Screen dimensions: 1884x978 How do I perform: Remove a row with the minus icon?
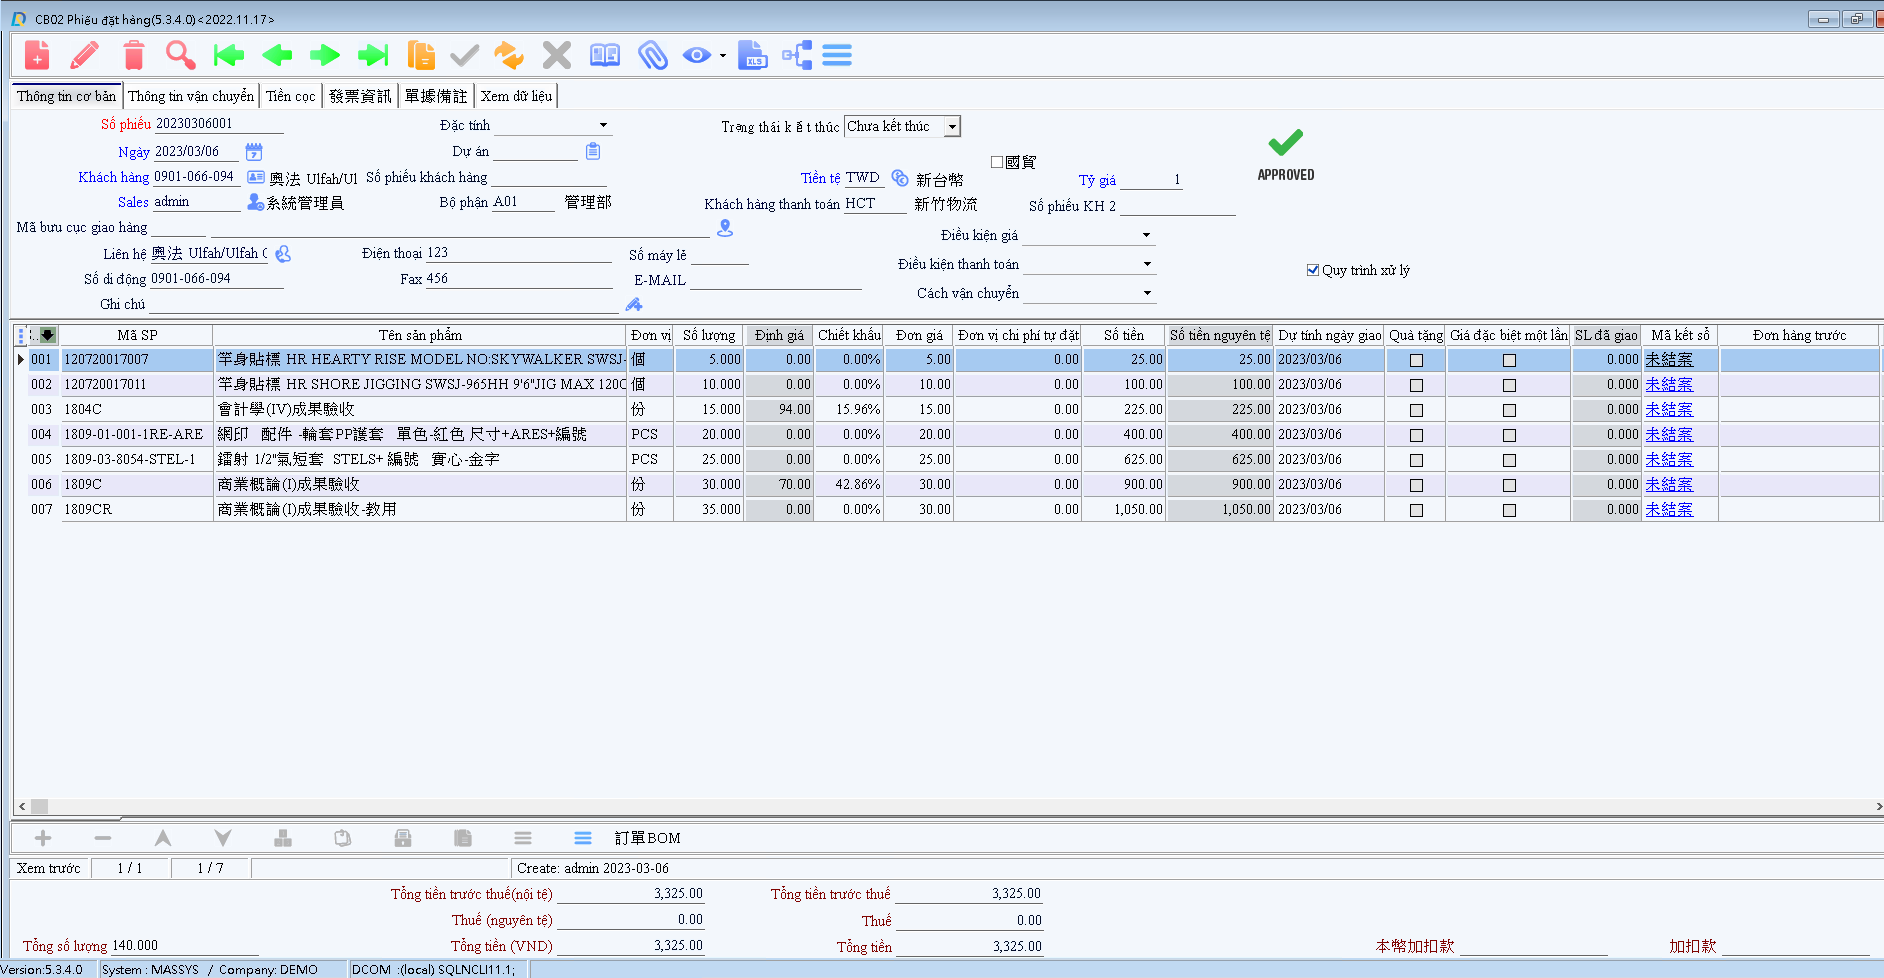click(103, 838)
